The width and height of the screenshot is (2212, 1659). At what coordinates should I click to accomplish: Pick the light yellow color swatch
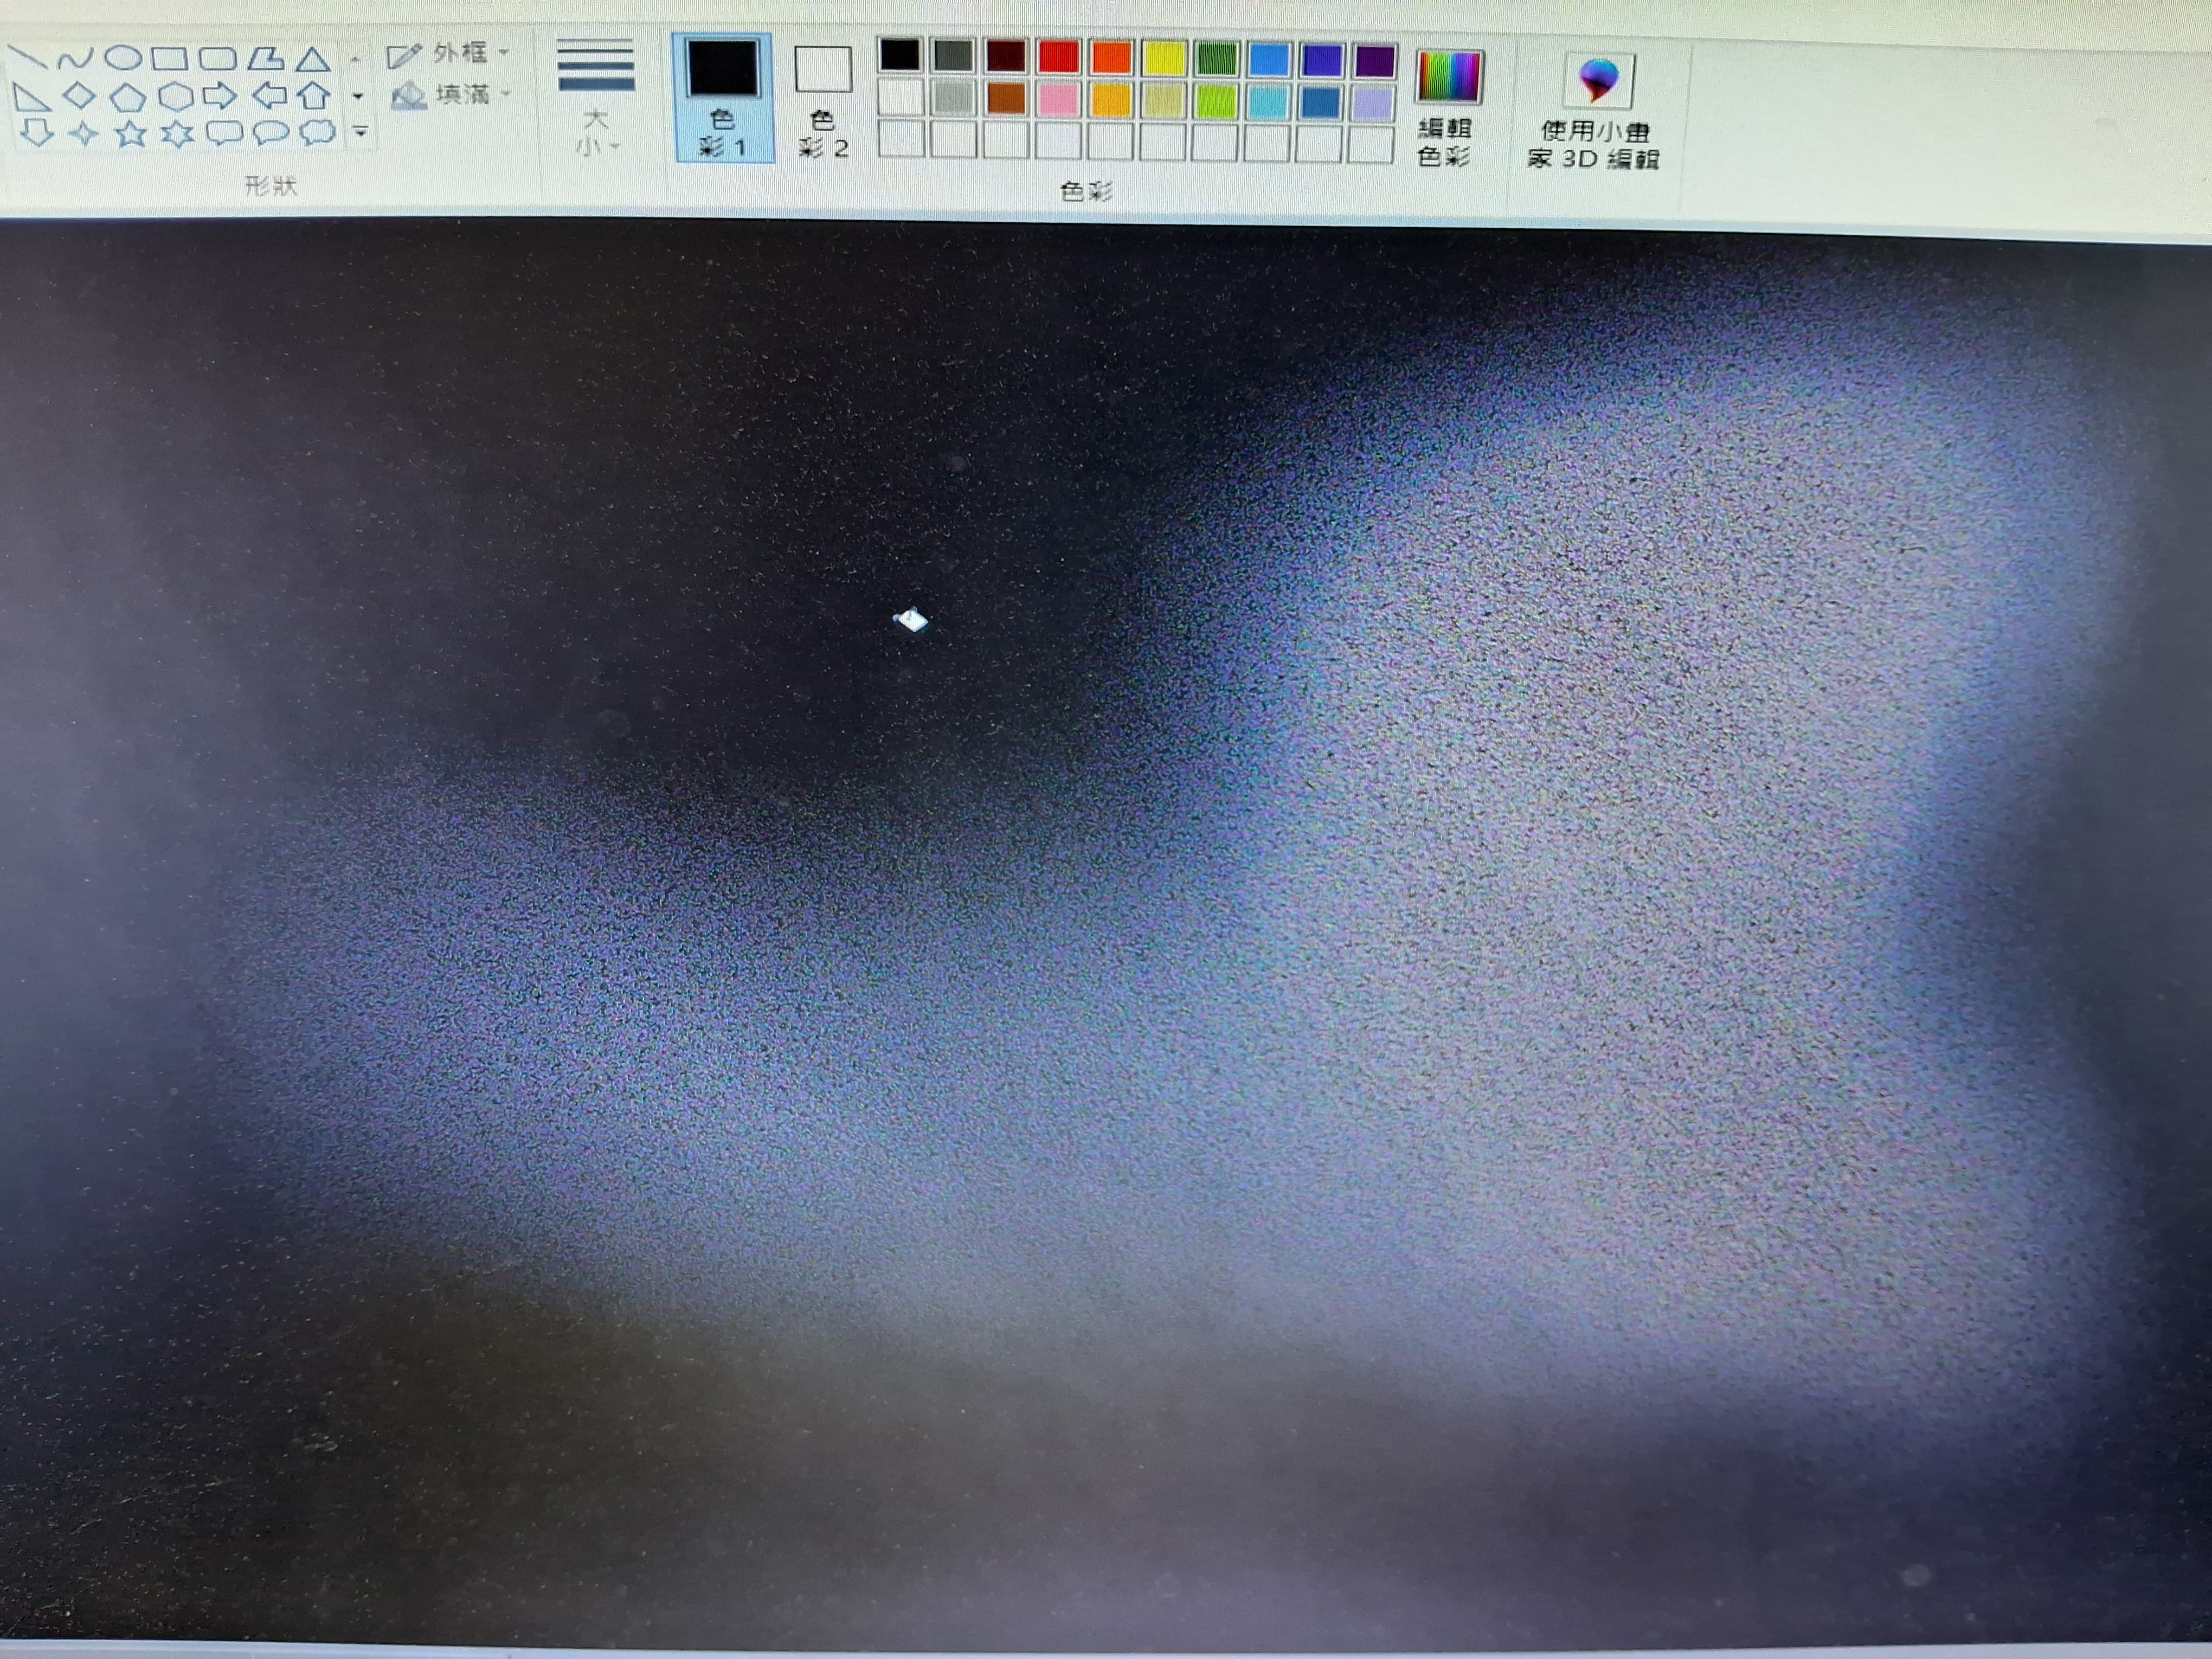coord(1164,100)
